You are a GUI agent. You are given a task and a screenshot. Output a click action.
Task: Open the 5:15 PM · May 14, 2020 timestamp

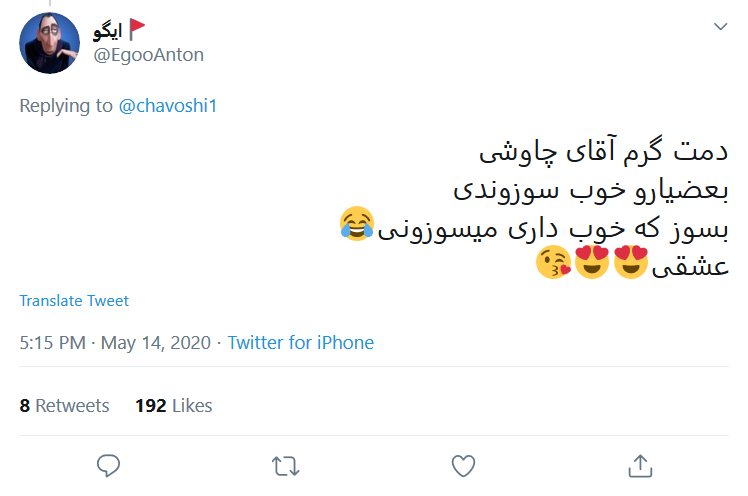115,343
